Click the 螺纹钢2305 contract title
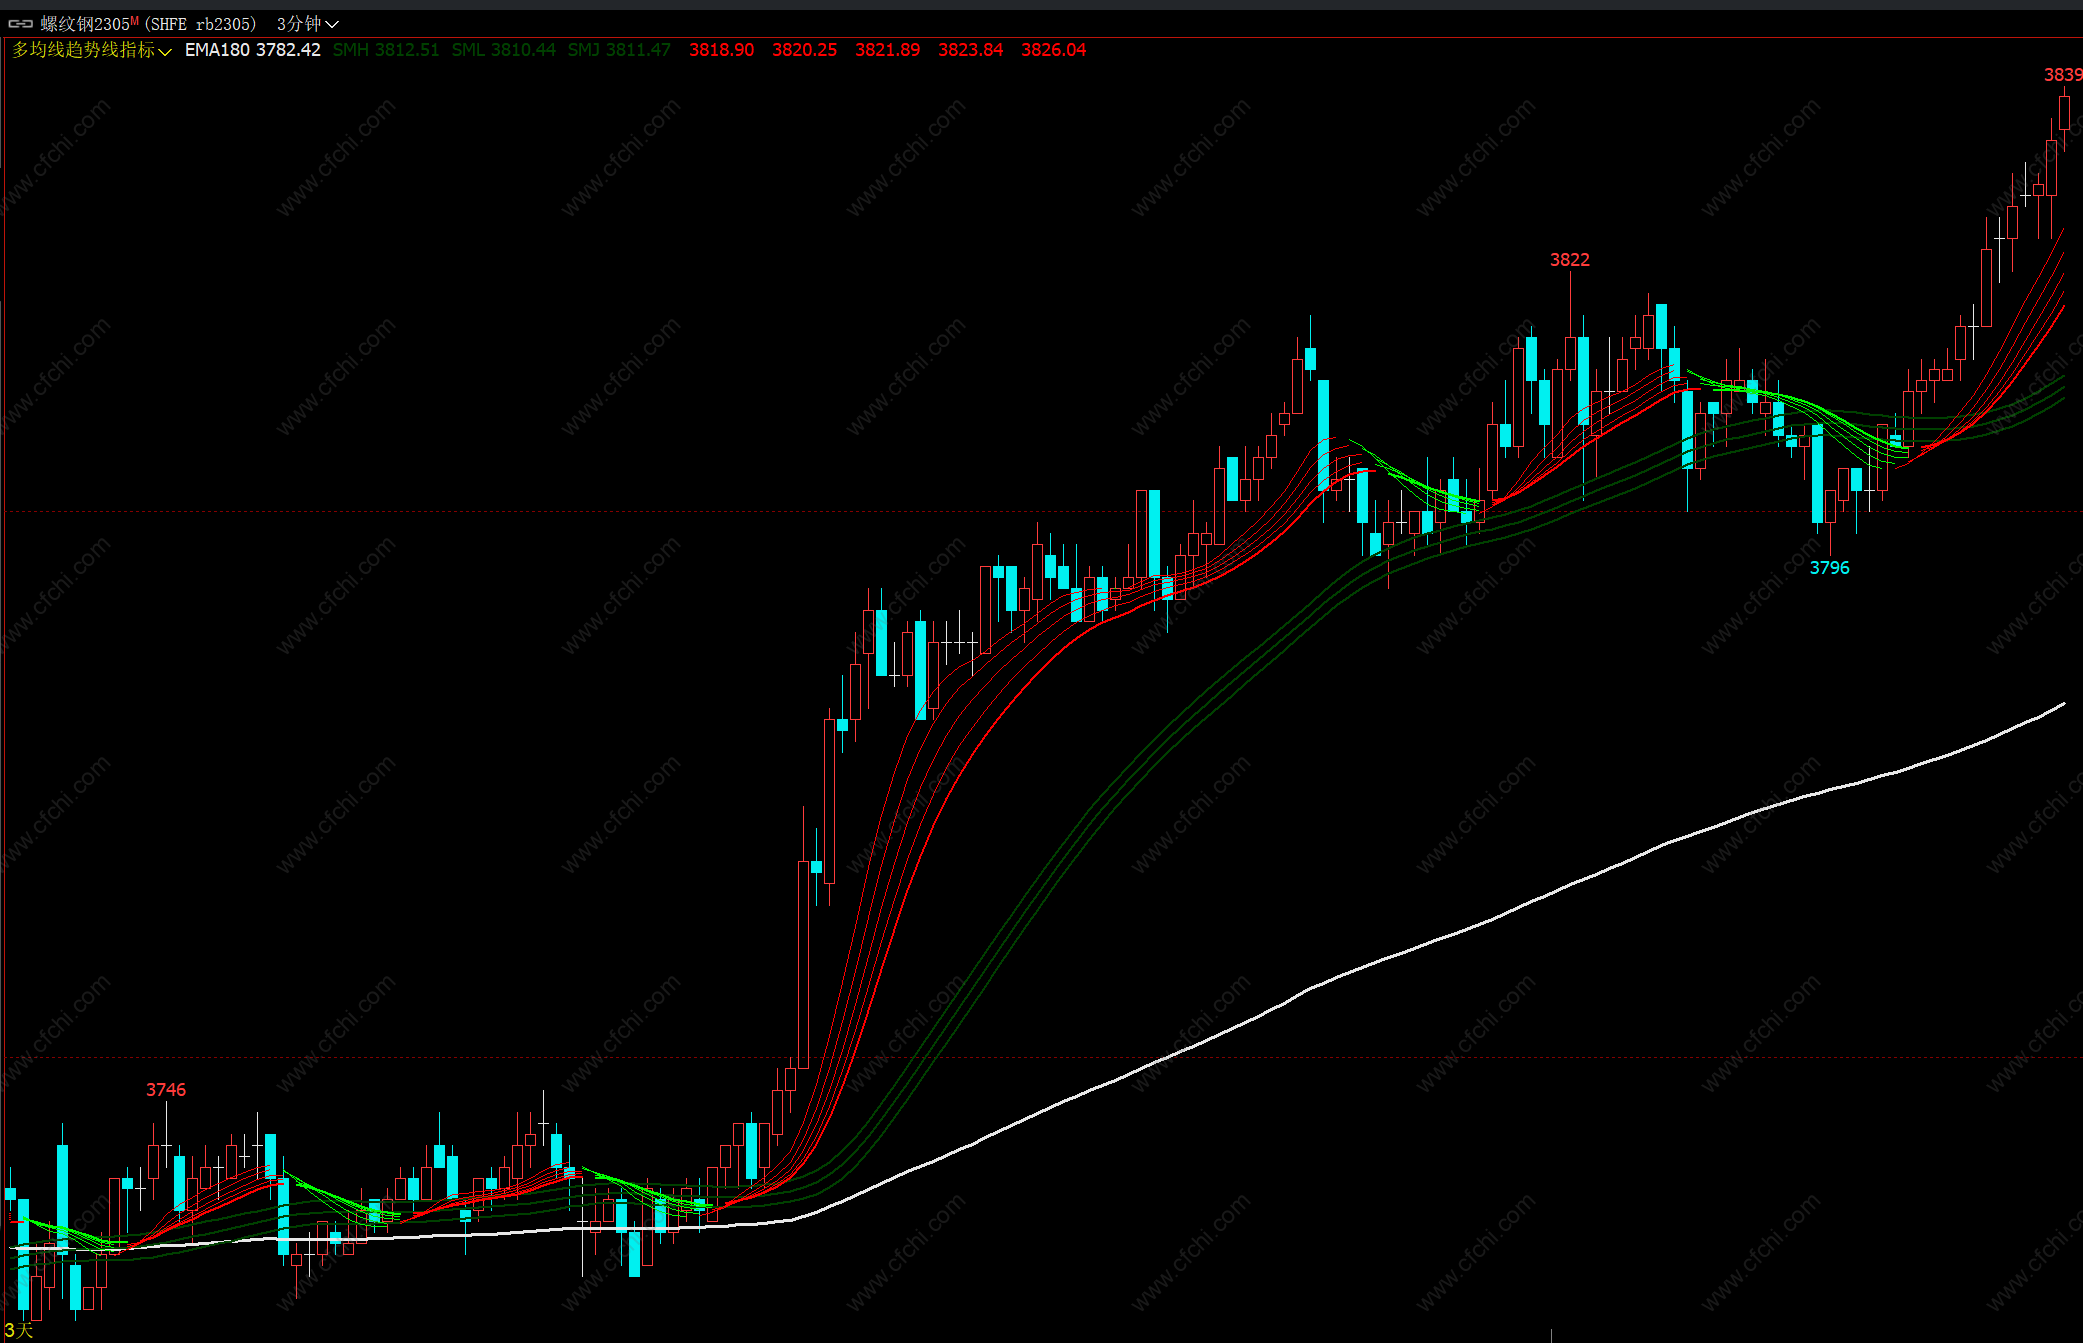2083x1343 pixels. tap(84, 23)
